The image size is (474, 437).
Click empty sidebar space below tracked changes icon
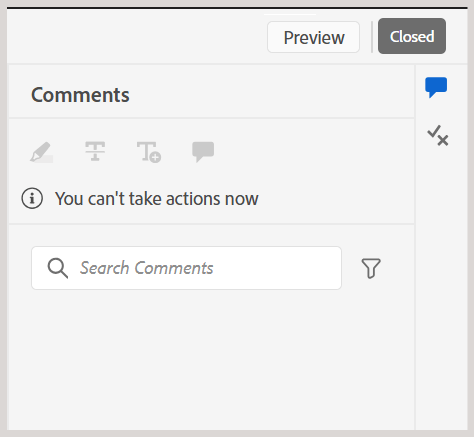tap(441, 287)
